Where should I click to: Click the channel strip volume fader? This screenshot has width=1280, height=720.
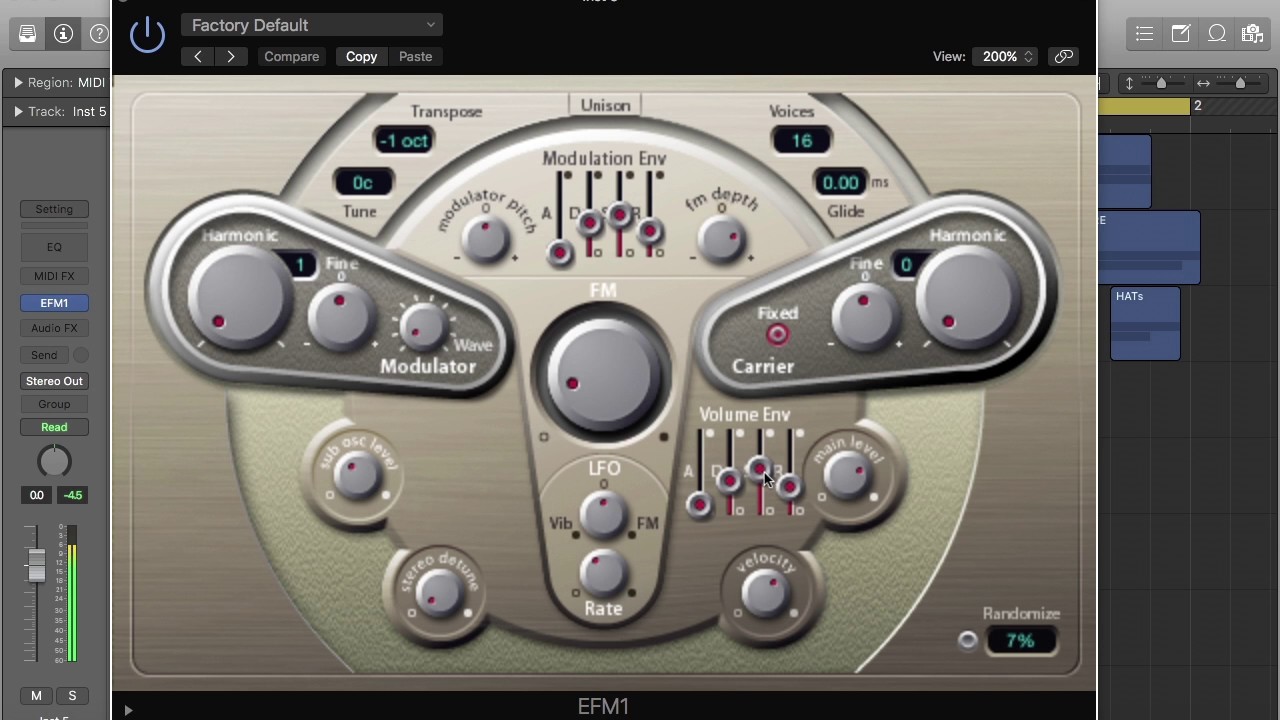(x=36, y=565)
